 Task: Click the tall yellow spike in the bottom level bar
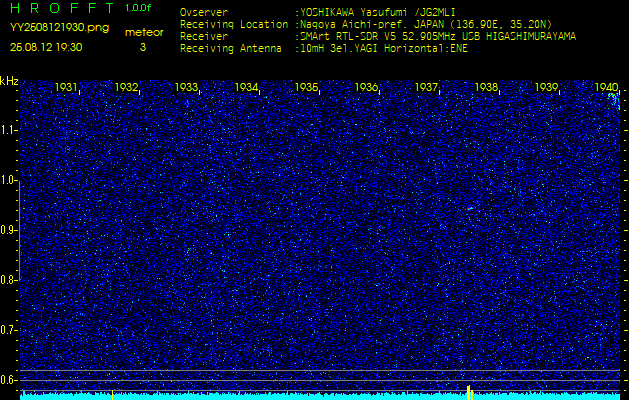(469, 392)
